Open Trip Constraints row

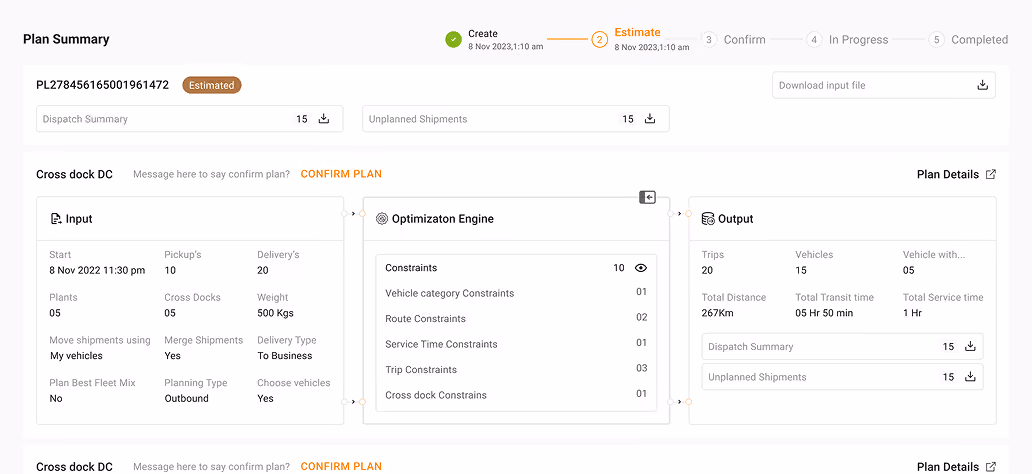click(x=516, y=370)
